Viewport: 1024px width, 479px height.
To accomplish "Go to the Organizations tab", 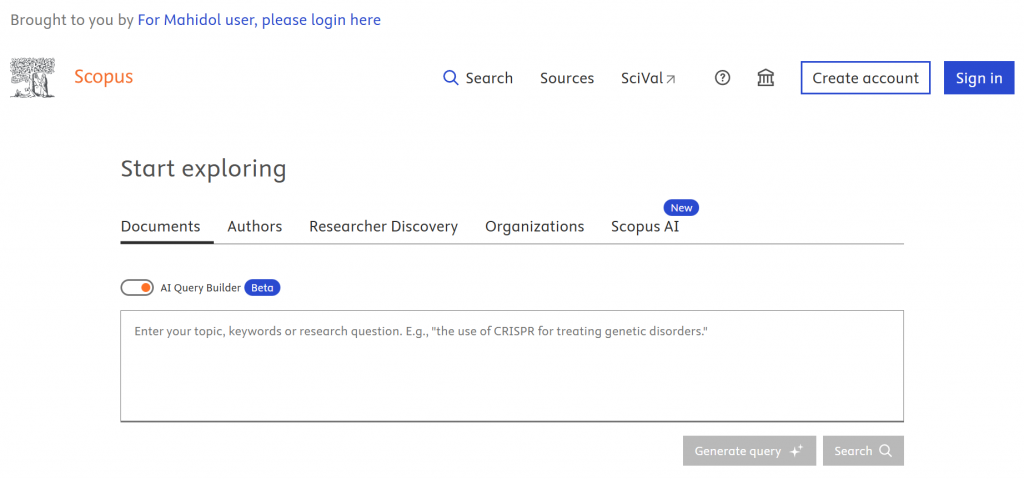I will (x=534, y=227).
